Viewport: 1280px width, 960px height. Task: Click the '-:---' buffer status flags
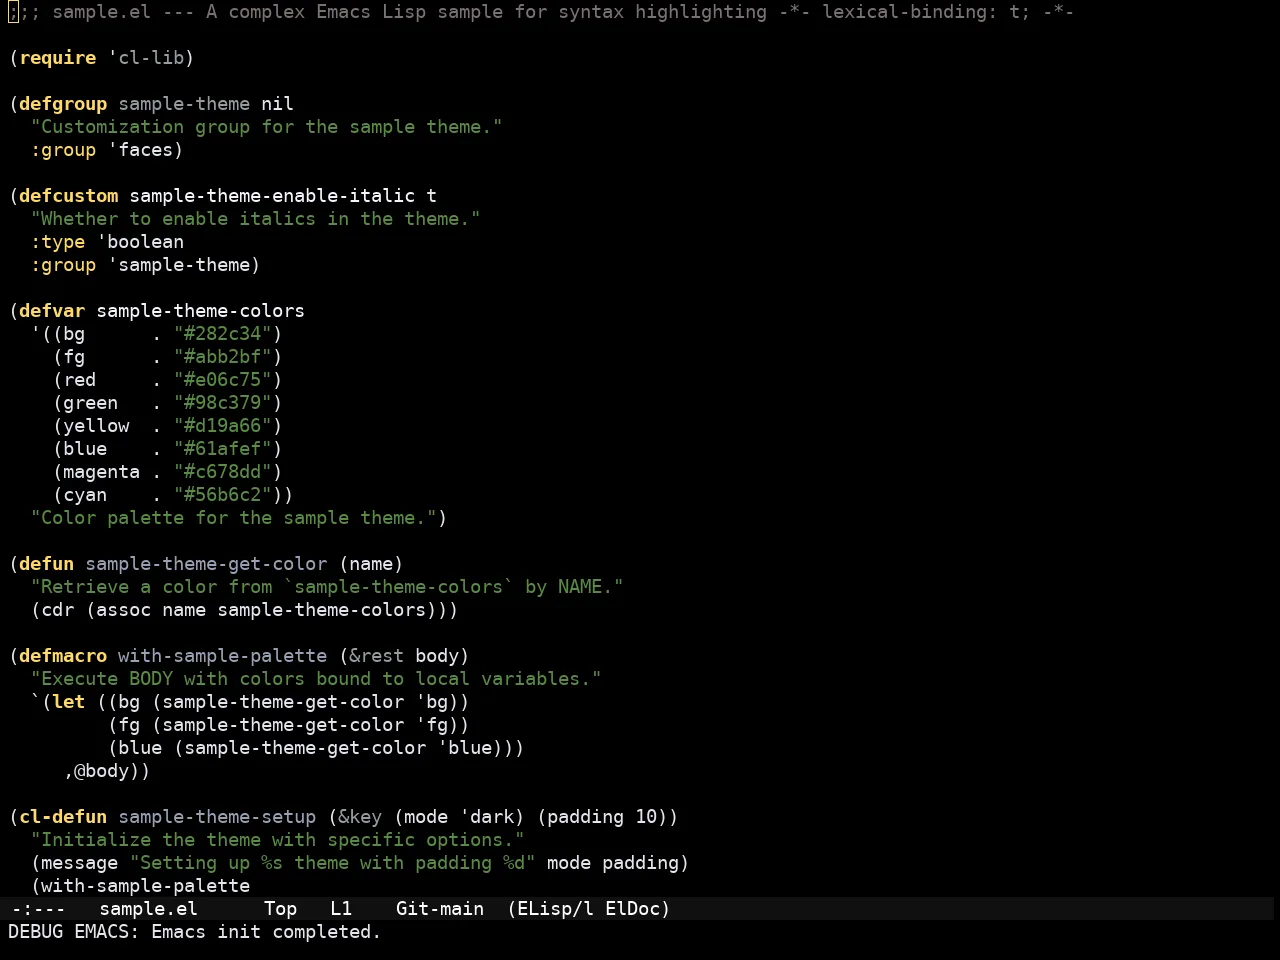[37, 909]
